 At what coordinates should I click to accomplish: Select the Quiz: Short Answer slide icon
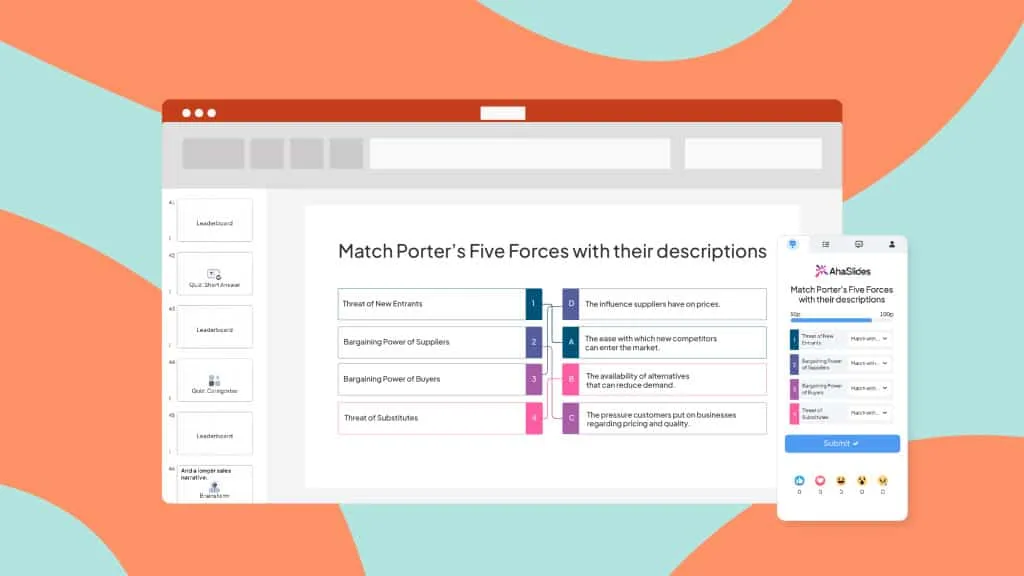click(214, 273)
